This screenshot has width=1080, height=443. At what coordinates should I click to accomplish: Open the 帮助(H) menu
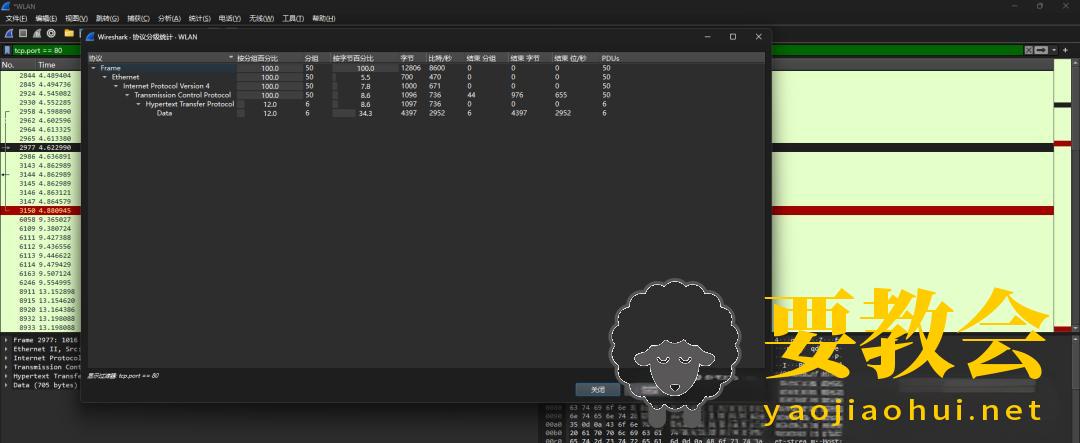pyautogui.click(x=324, y=19)
